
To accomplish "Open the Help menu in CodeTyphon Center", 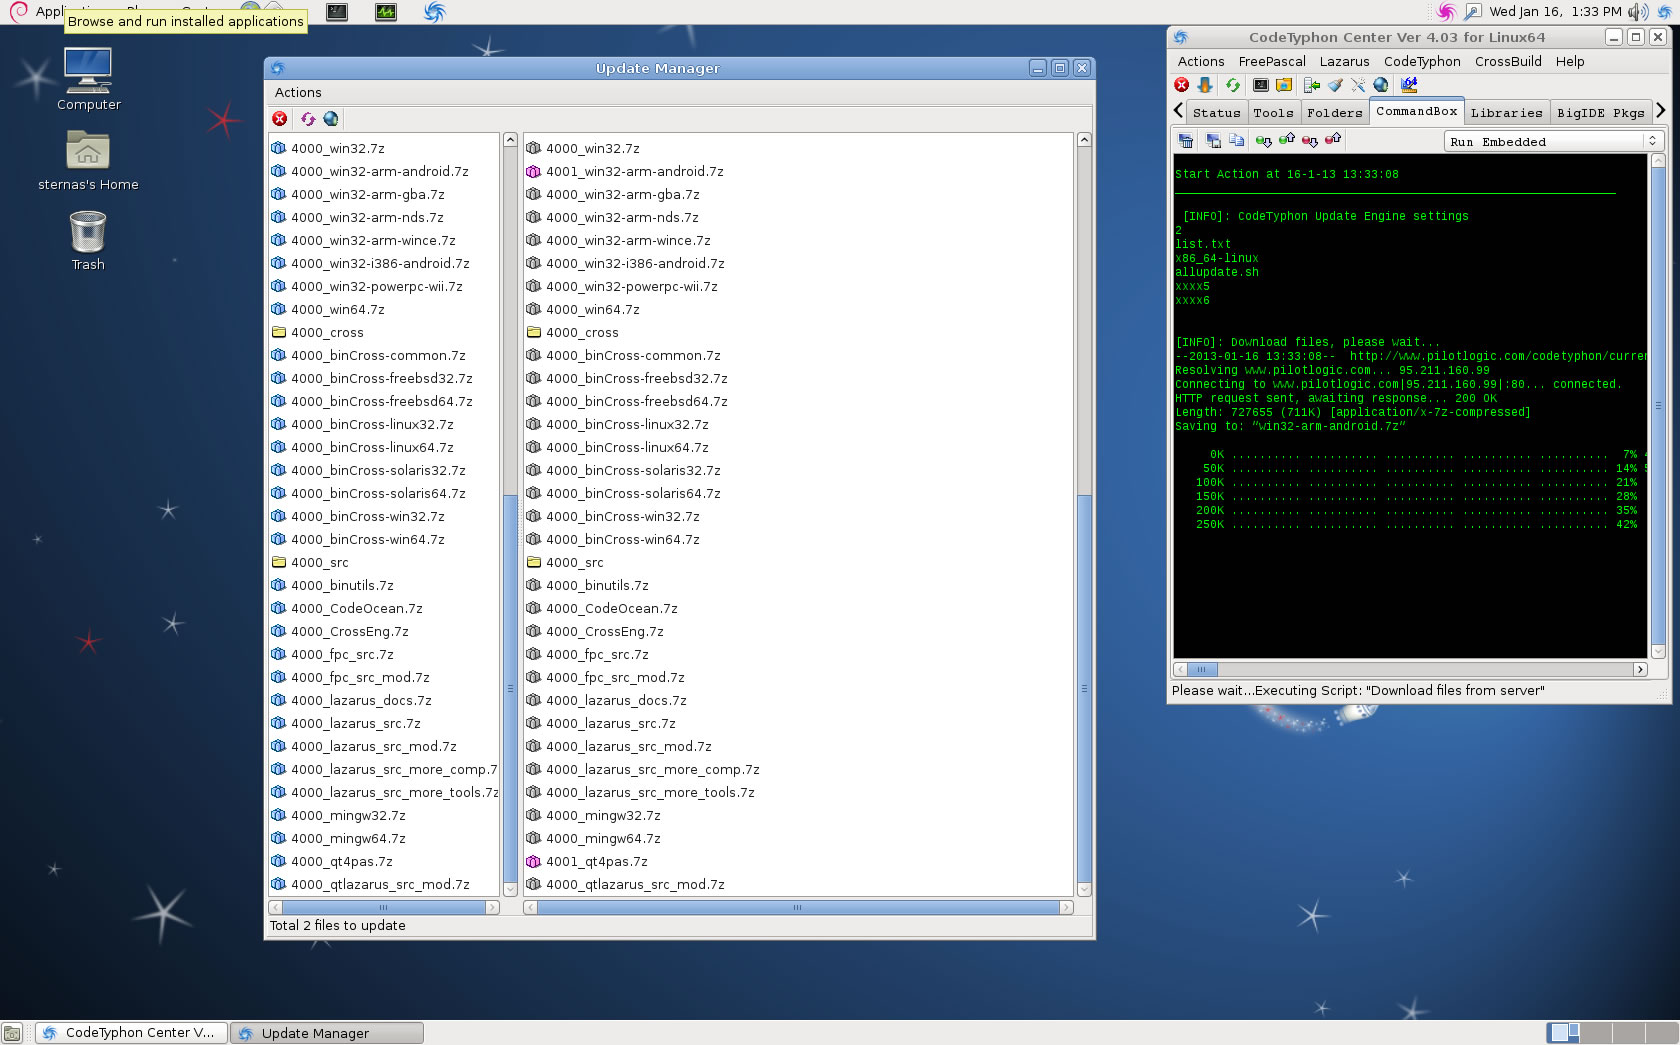I will point(1570,61).
